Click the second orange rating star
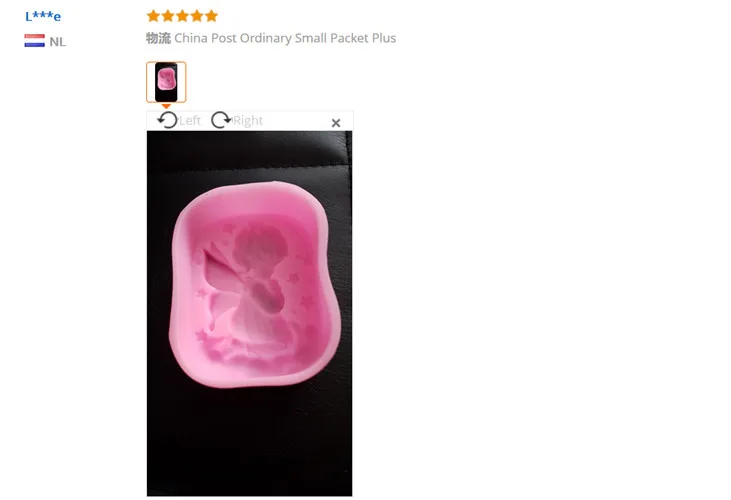Viewport: 731px width, 500px height. point(168,16)
